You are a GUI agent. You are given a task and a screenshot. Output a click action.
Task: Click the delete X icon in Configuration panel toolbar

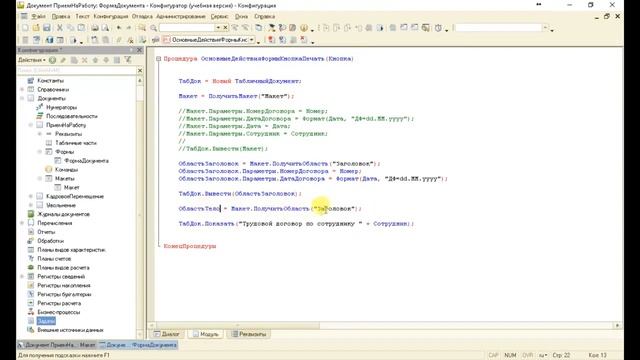84,60
